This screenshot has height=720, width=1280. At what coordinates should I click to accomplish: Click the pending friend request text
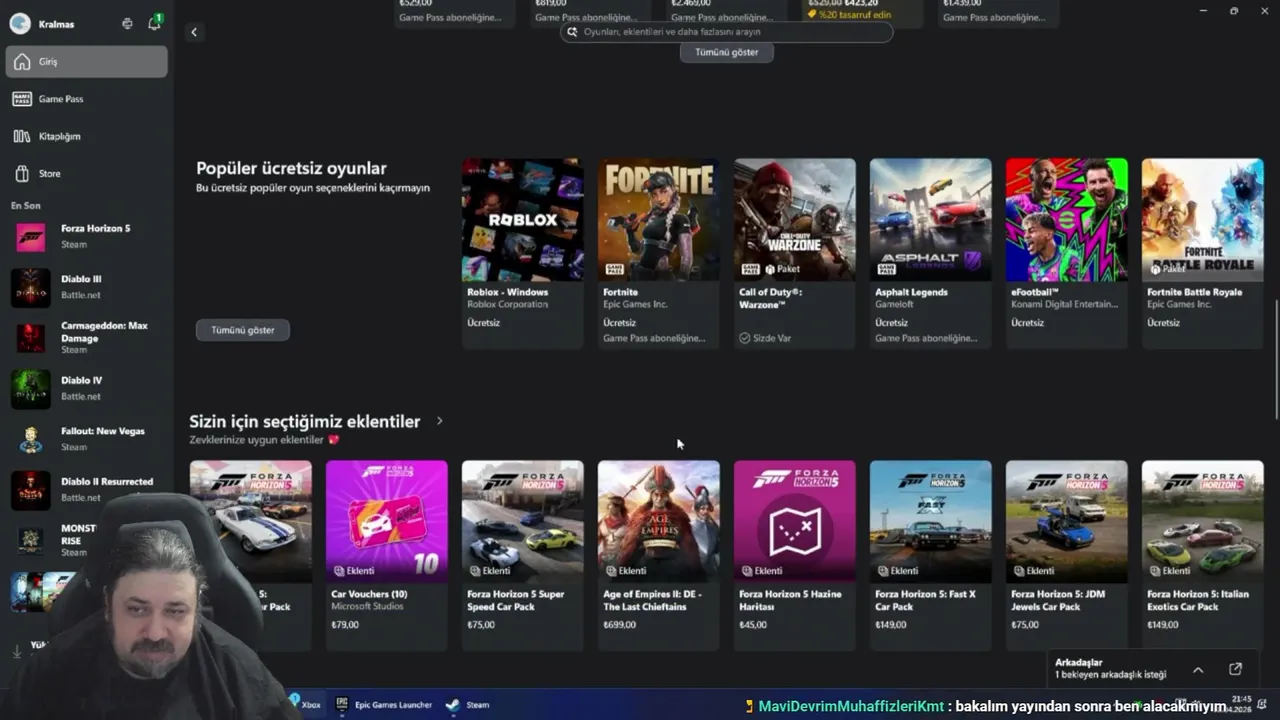click(1110, 675)
